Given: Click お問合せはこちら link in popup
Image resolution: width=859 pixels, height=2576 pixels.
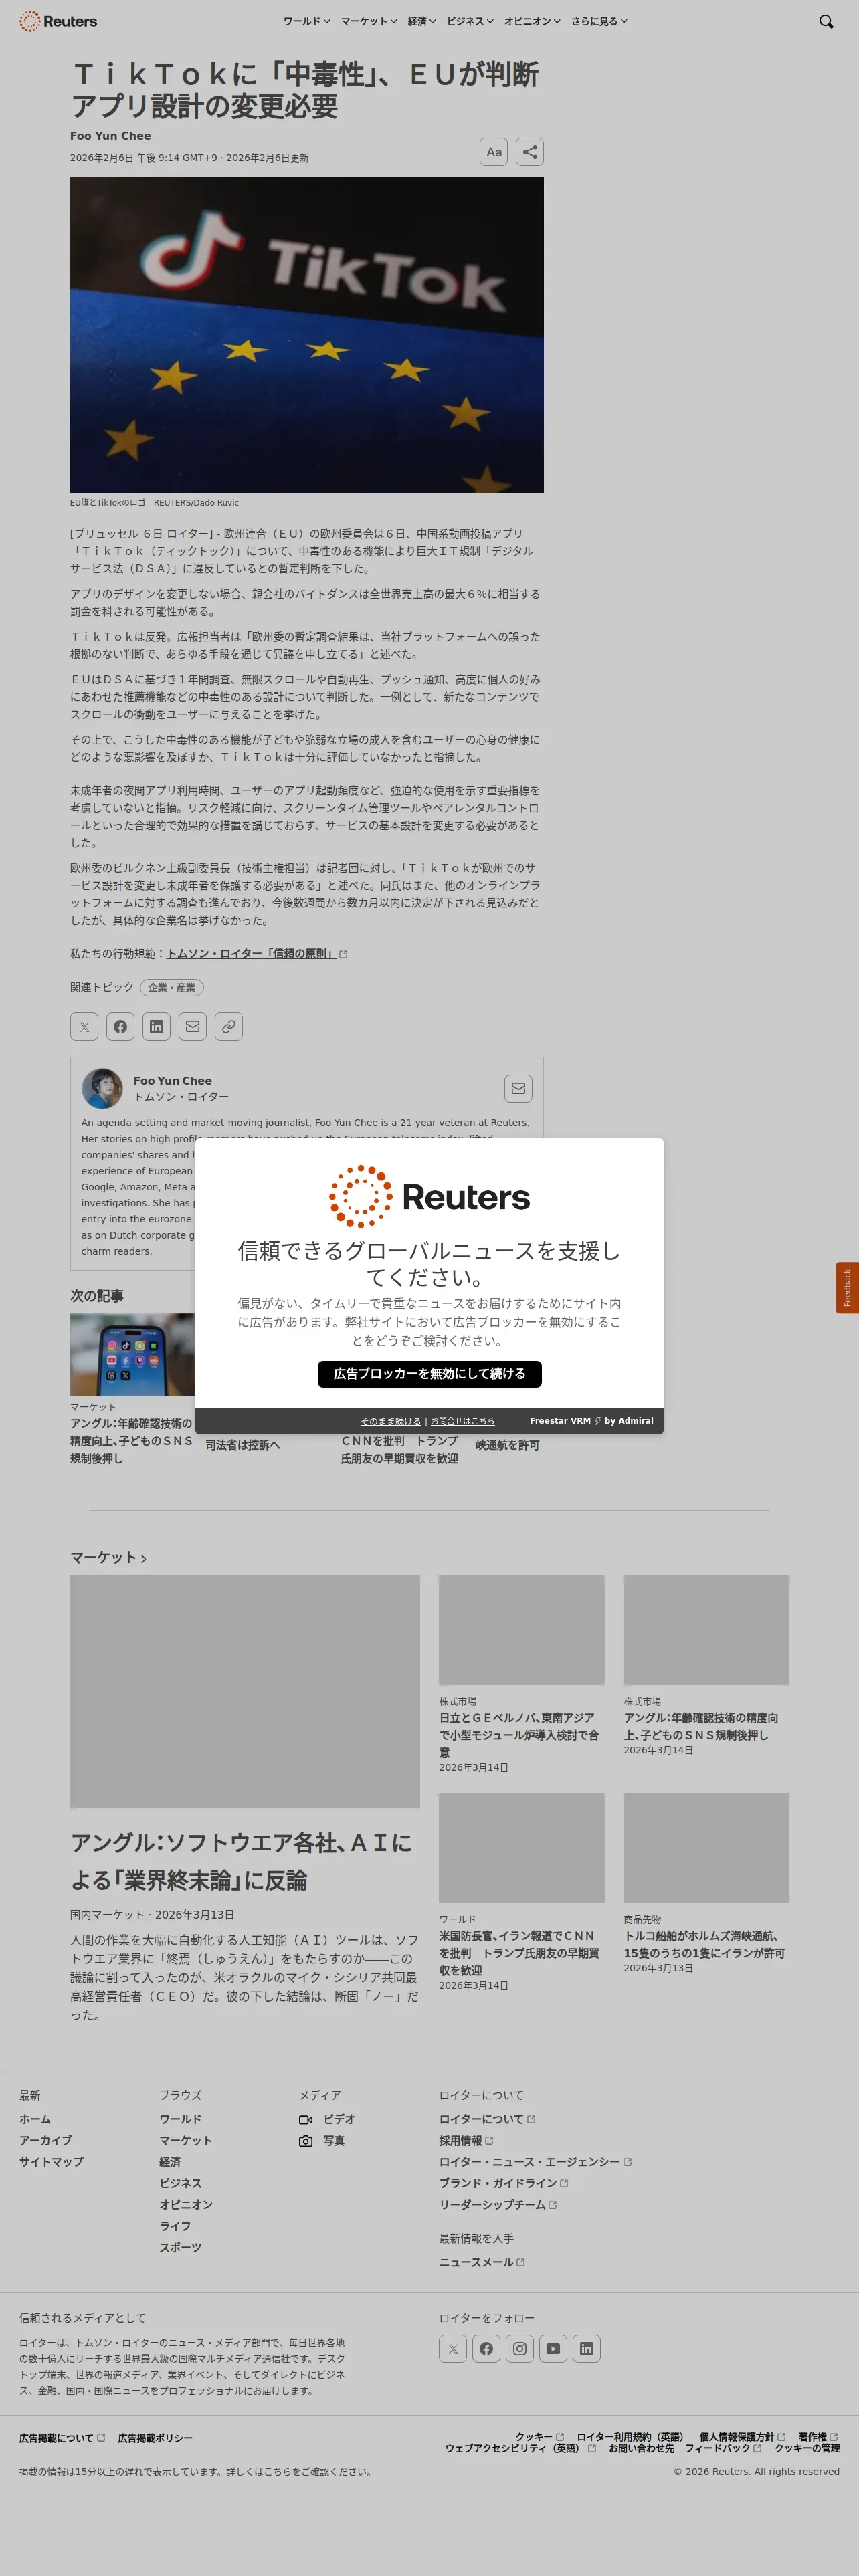Looking at the screenshot, I should [462, 1421].
